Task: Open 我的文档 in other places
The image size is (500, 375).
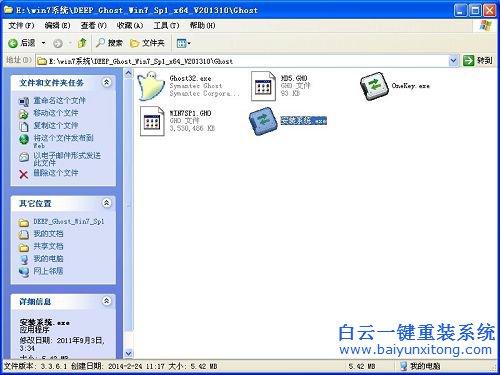Action: (x=48, y=234)
